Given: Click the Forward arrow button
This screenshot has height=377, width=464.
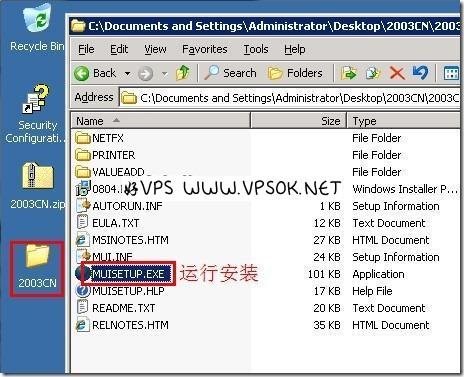Looking at the screenshot, I should click(x=145, y=73).
